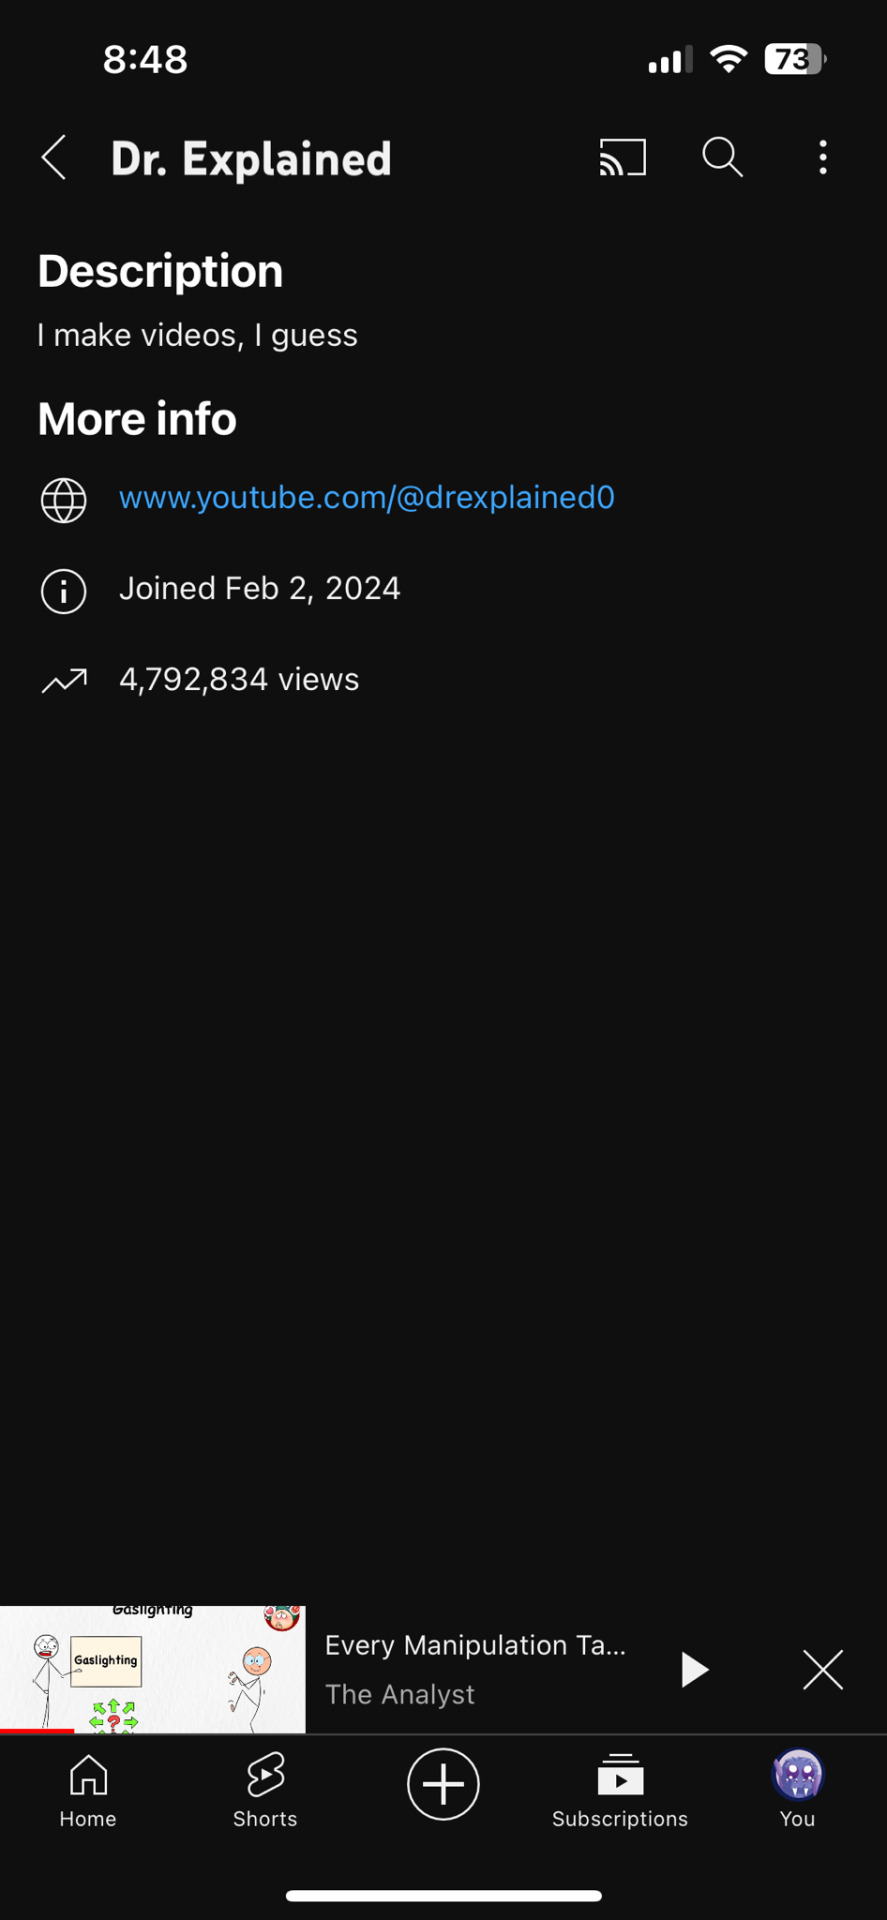Tap the trending arrow icon beside views

(x=64, y=681)
